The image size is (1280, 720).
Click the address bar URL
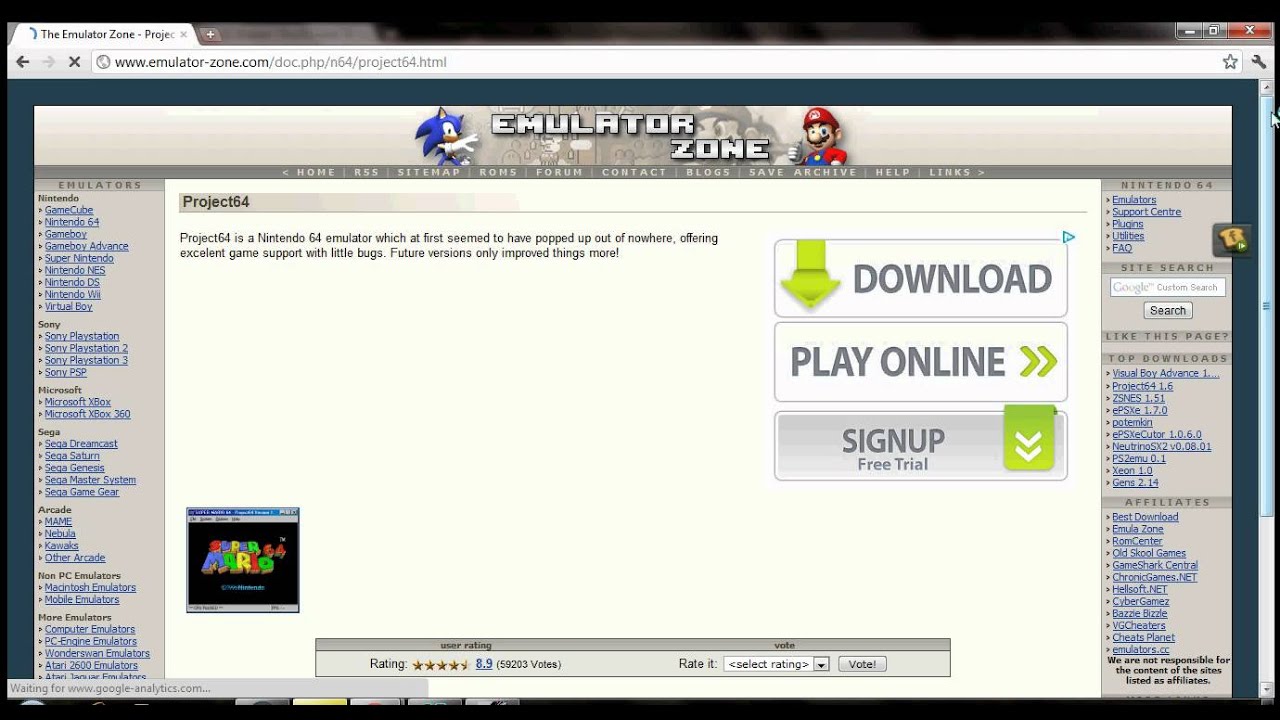280,62
